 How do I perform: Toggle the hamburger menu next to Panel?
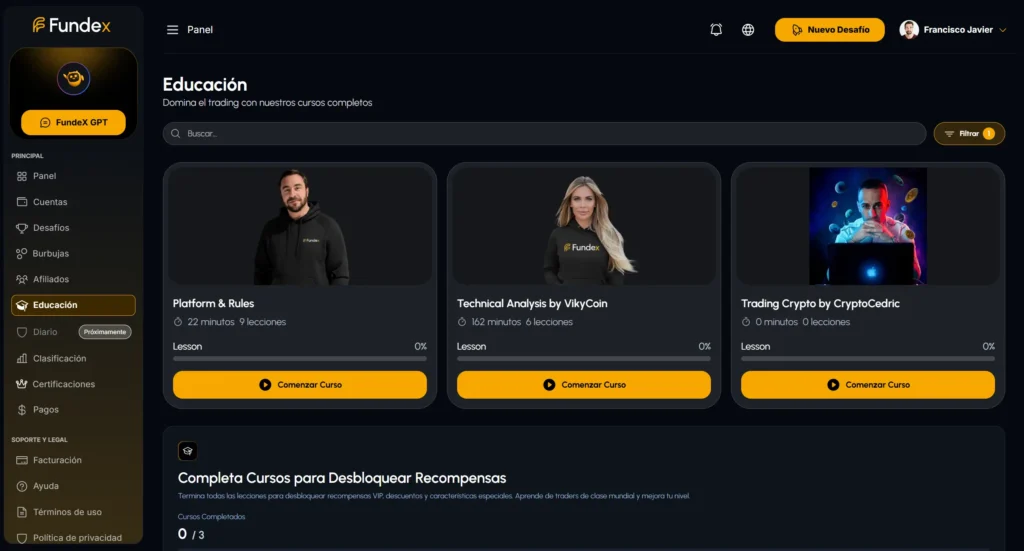172,29
